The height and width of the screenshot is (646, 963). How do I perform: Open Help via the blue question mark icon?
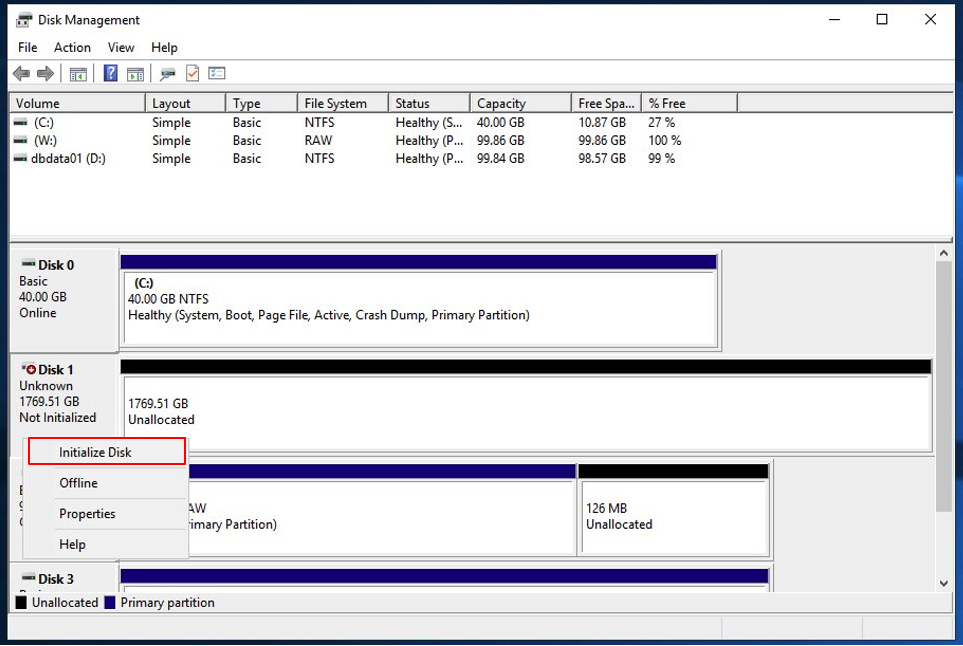pos(111,74)
